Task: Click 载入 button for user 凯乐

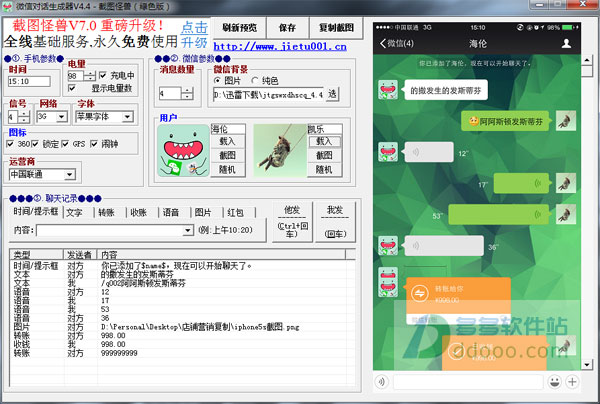Action: click(x=324, y=142)
